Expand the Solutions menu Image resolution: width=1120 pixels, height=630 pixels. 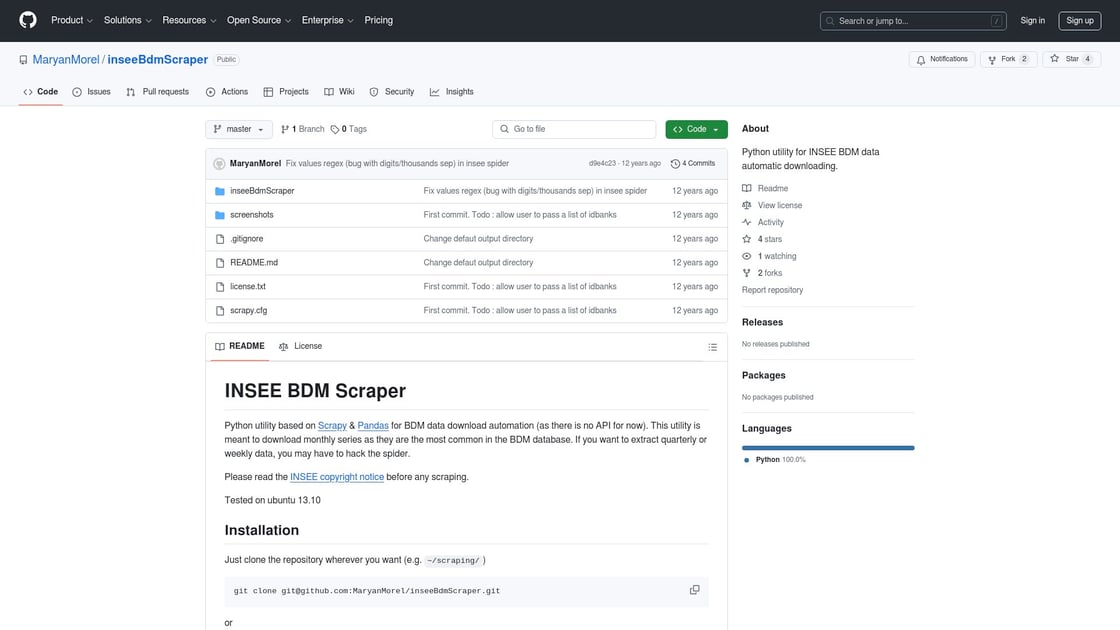pyautogui.click(x=127, y=20)
